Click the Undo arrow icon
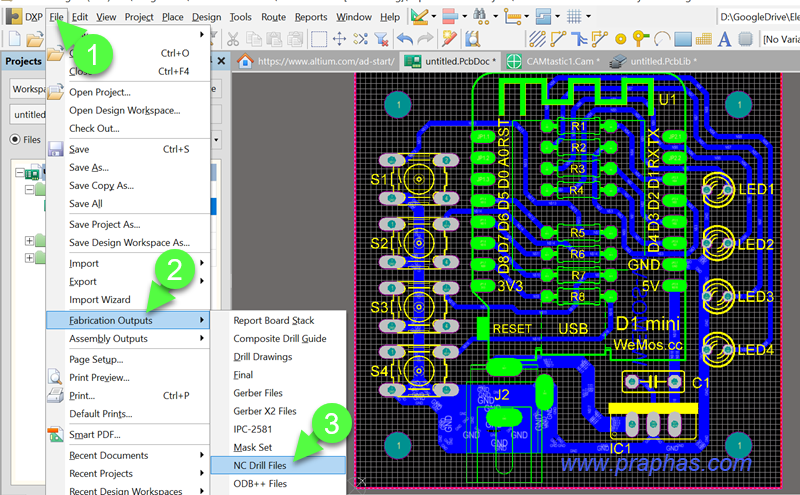Viewport: 800px width, 495px height. 405,39
